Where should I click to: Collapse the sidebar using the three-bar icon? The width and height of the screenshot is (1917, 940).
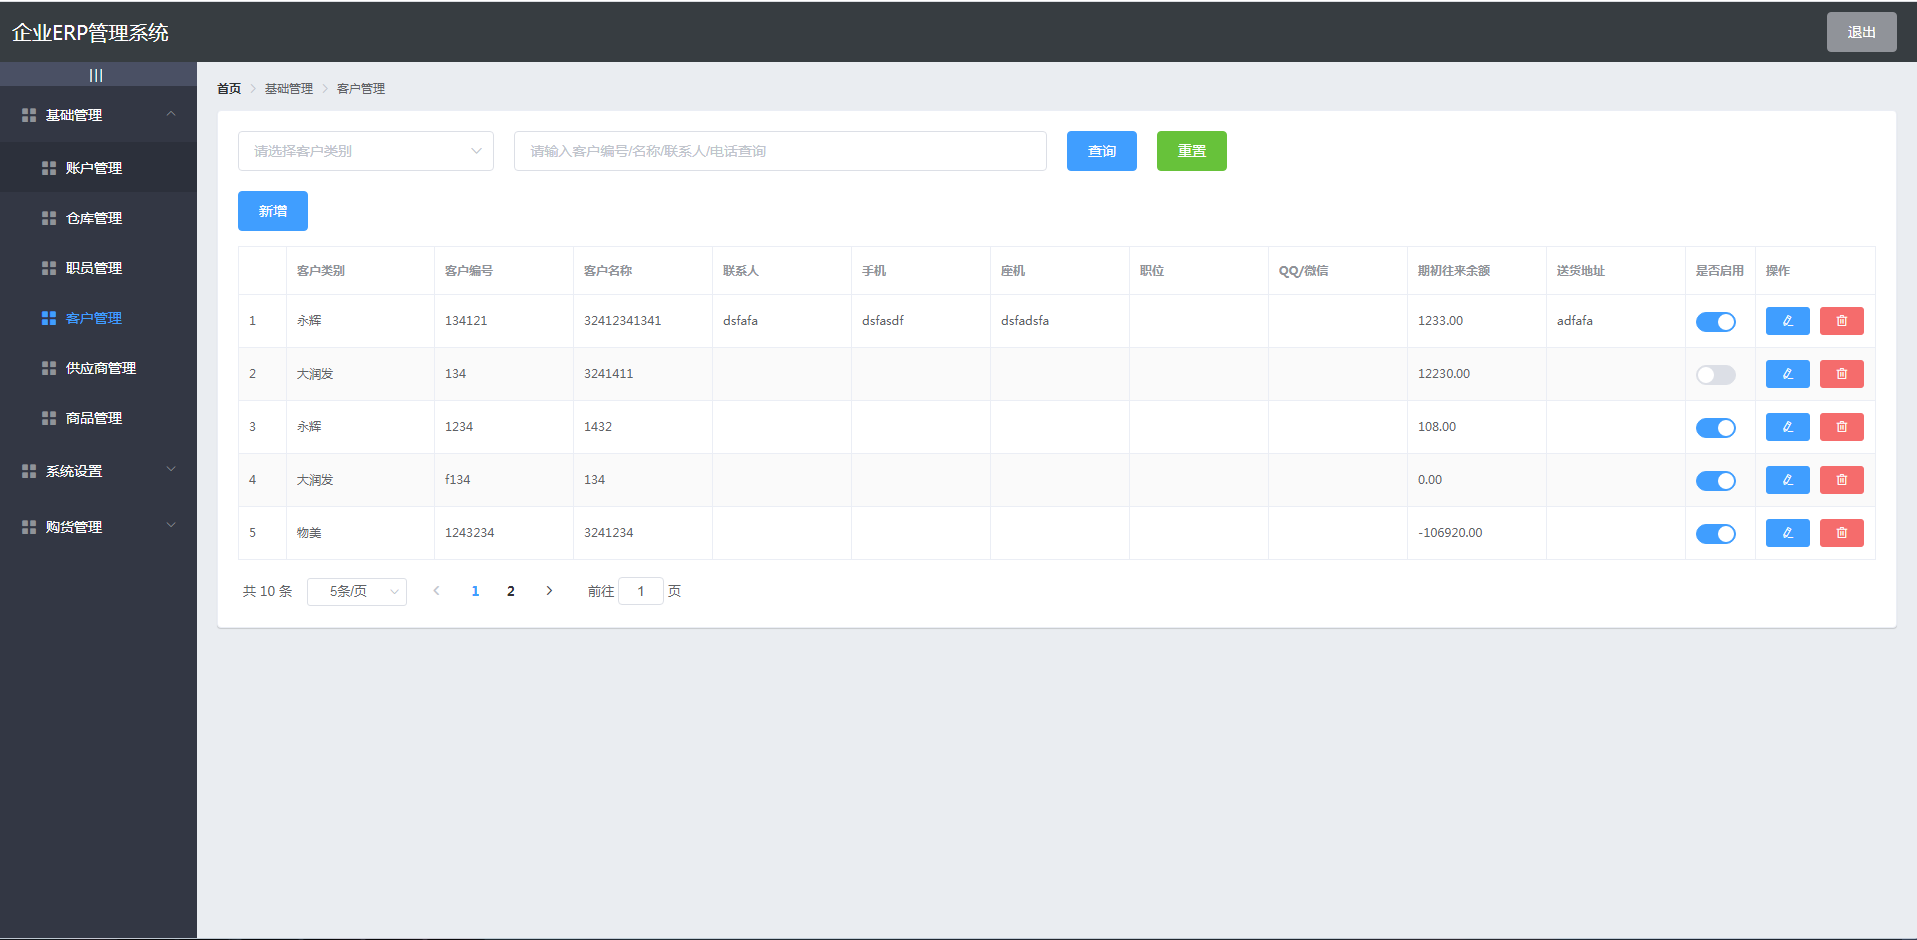96,75
